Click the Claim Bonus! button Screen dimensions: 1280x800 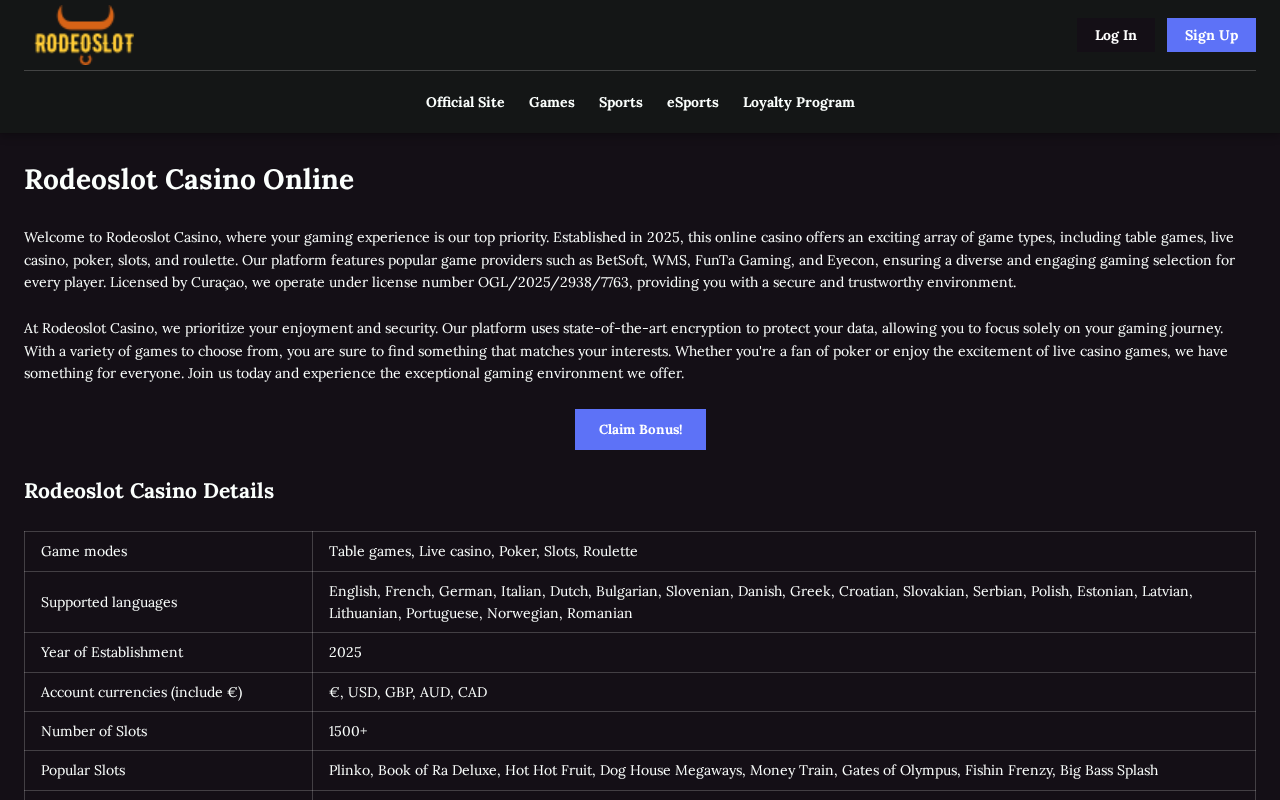pos(640,429)
